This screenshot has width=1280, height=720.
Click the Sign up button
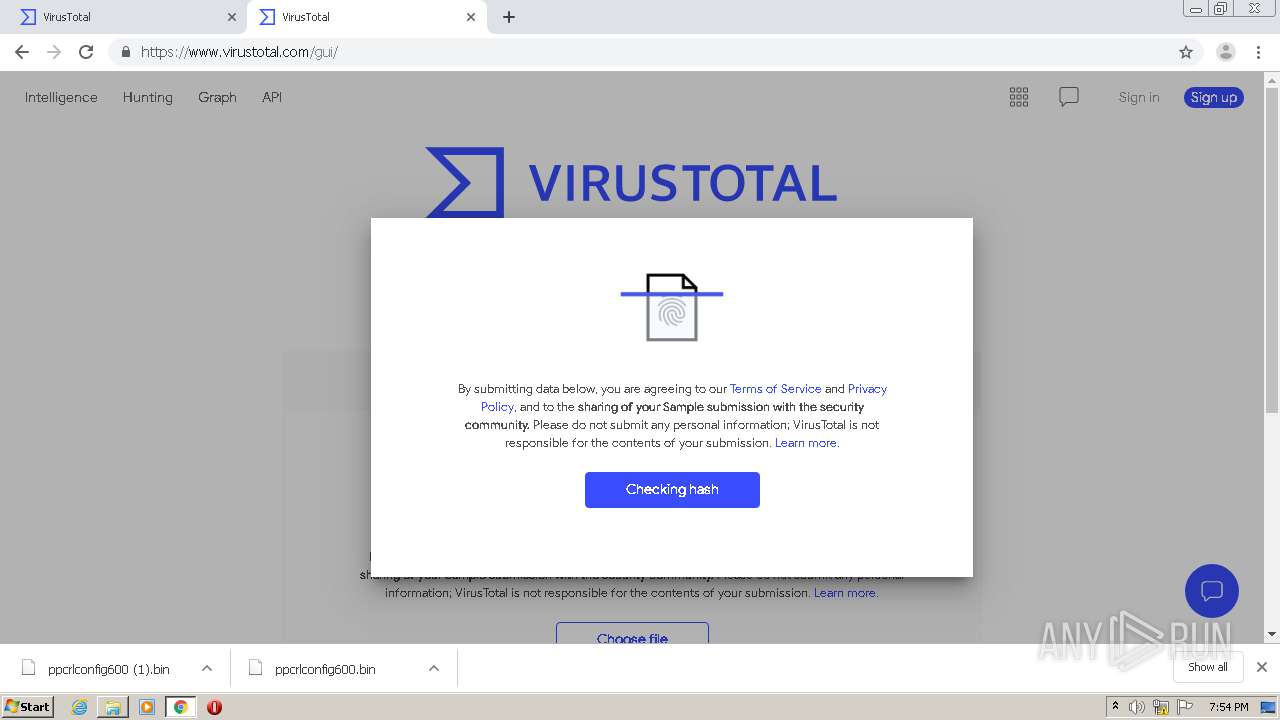coord(1214,97)
